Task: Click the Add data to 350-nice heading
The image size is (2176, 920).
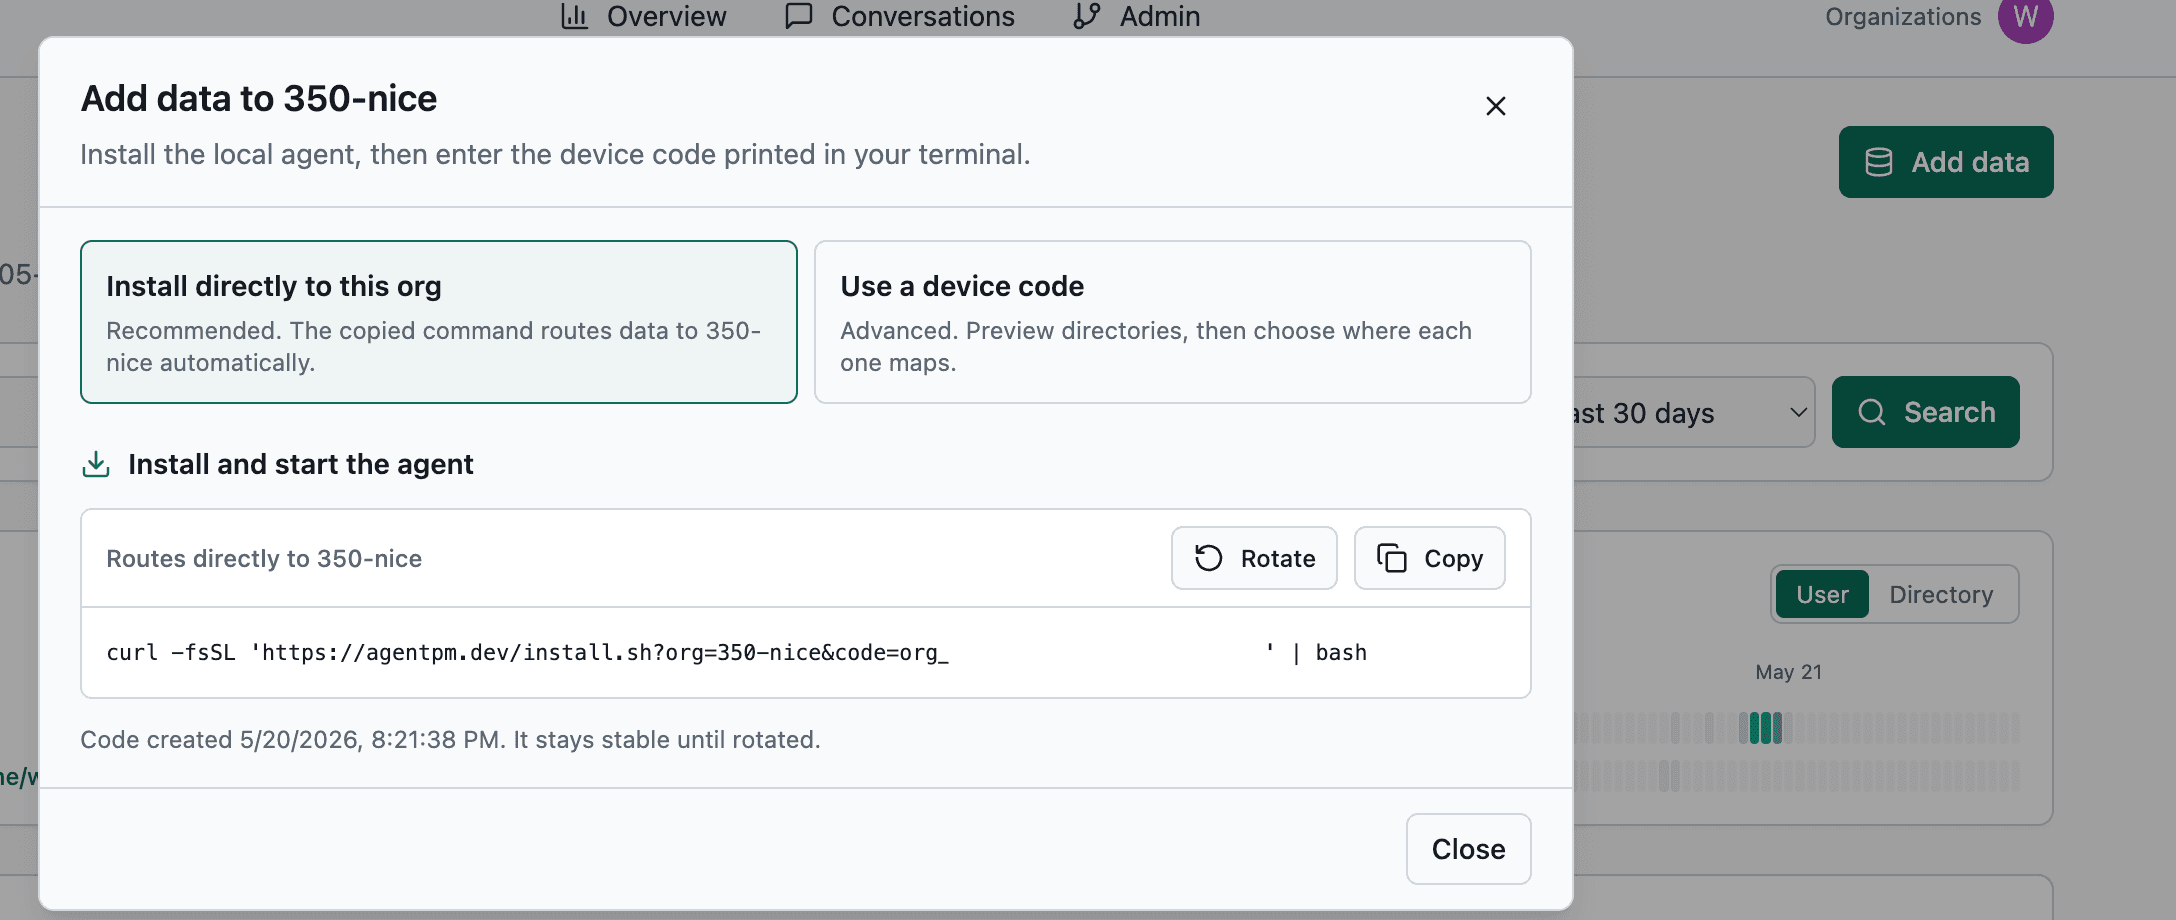Action: [x=258, y=99]
